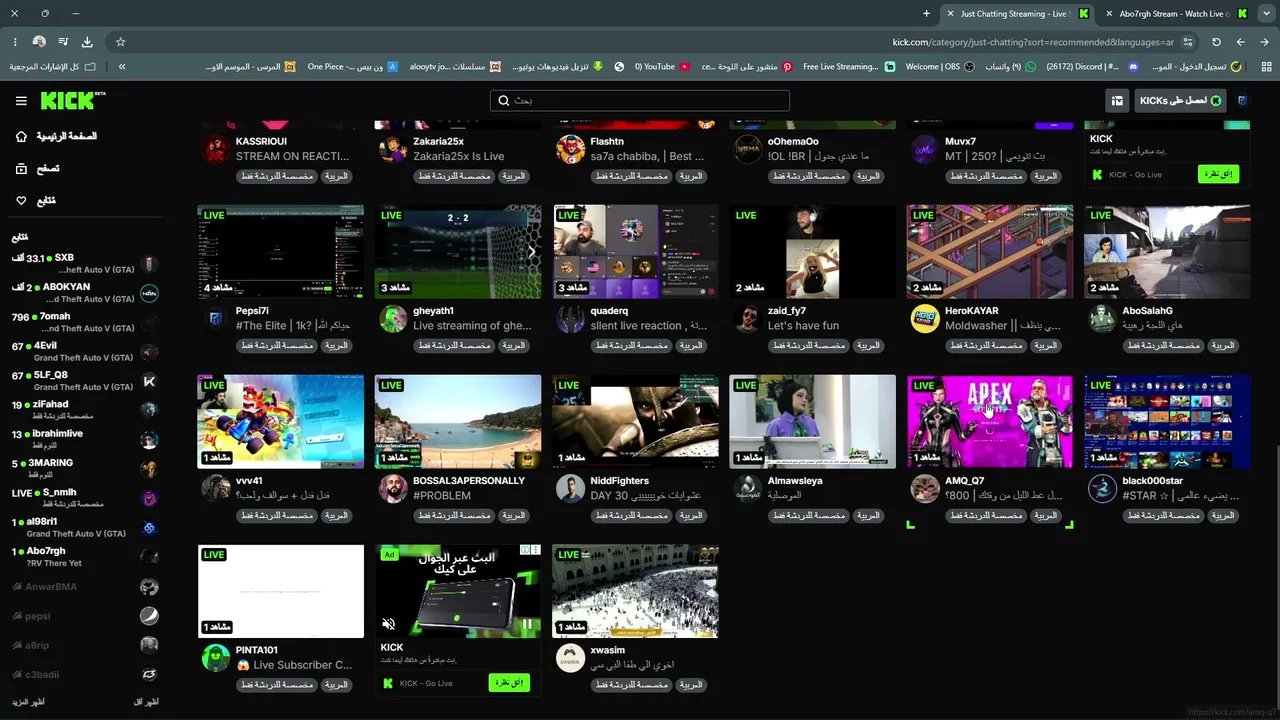Open the Pepsi7i stream thumbnail
The height and width of the screenshot is (720, 1280).
click(x=281, y=252)
